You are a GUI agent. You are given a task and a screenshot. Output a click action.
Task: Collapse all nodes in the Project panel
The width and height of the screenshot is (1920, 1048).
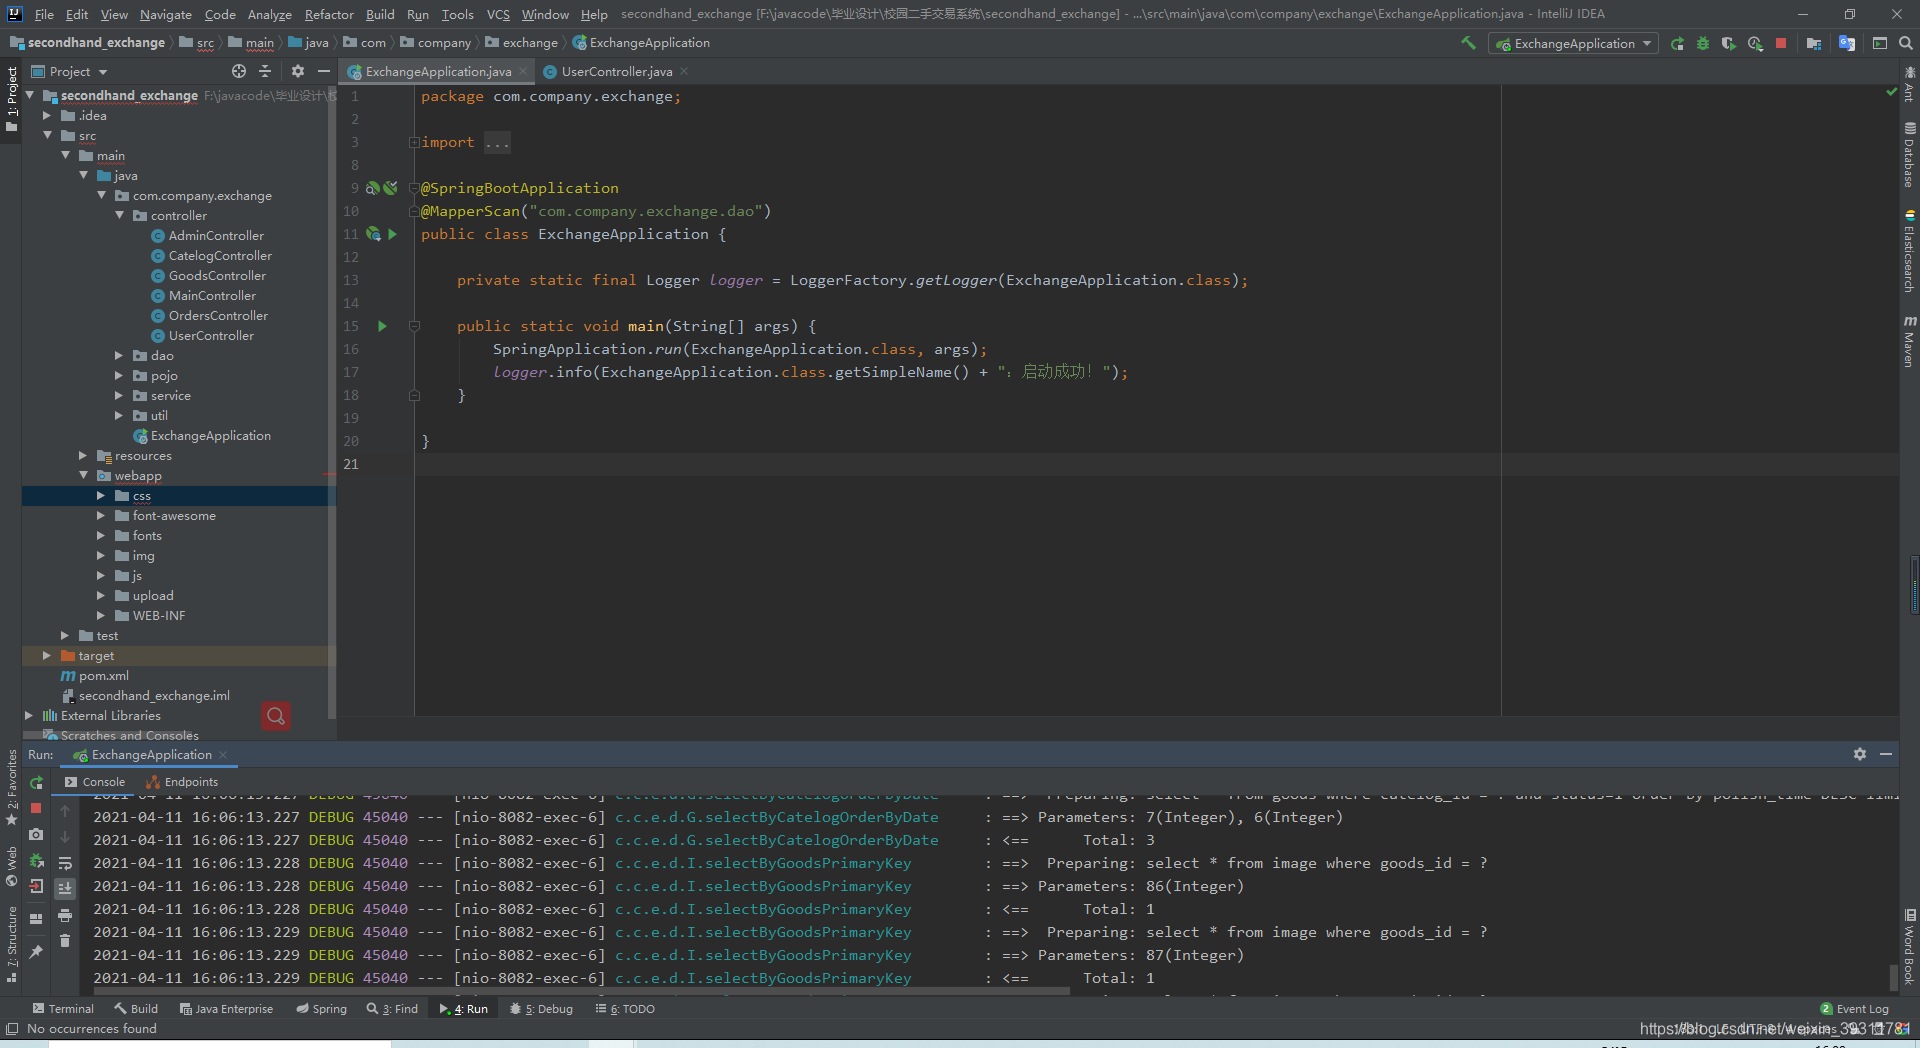tap(265, 71)
